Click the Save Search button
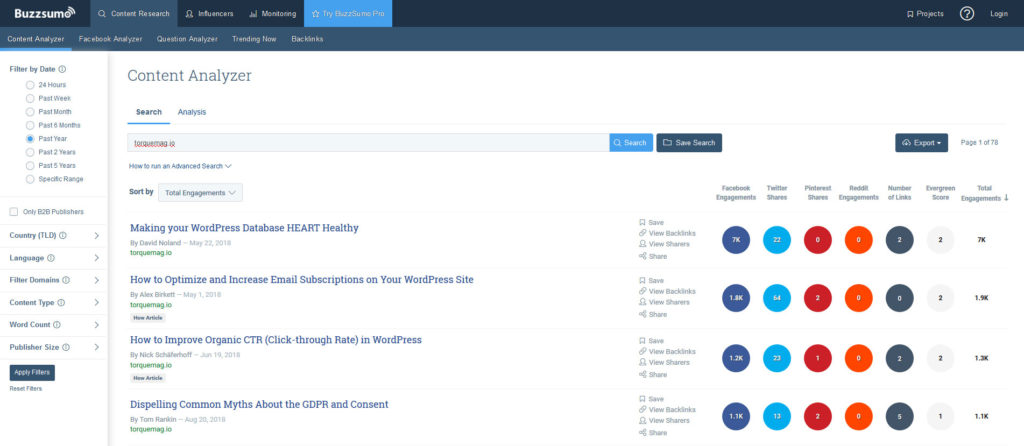1024x446 pixels. pyautogui.click(x=689, y=143)
